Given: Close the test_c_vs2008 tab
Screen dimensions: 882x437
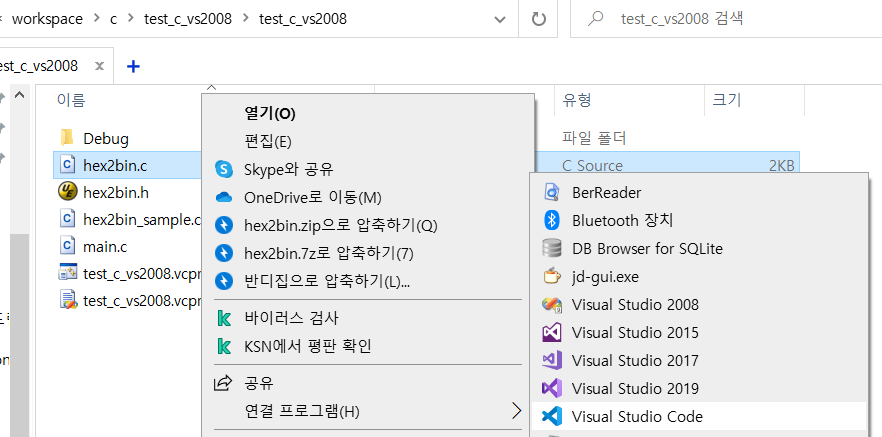Looking at the screenshot, I should (100, 66).
